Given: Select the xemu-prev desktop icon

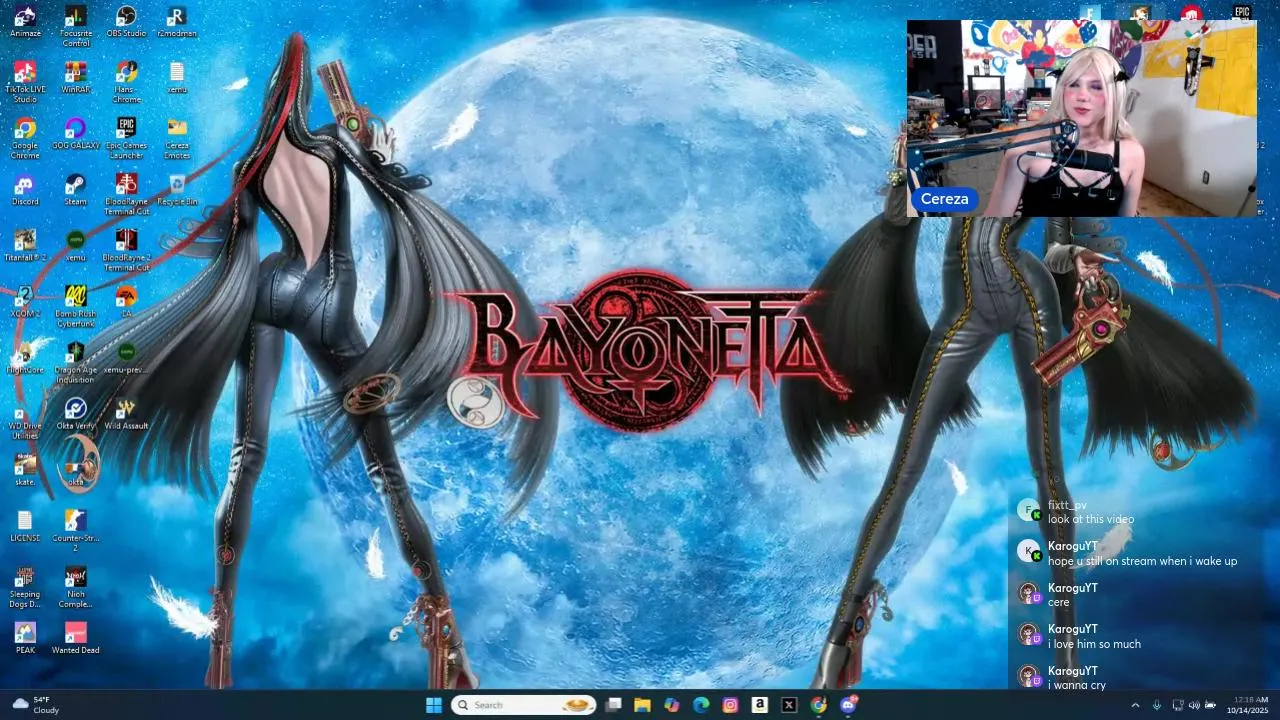Looking at the screenshot, I should pyautogui.click(x=126, y=358).
